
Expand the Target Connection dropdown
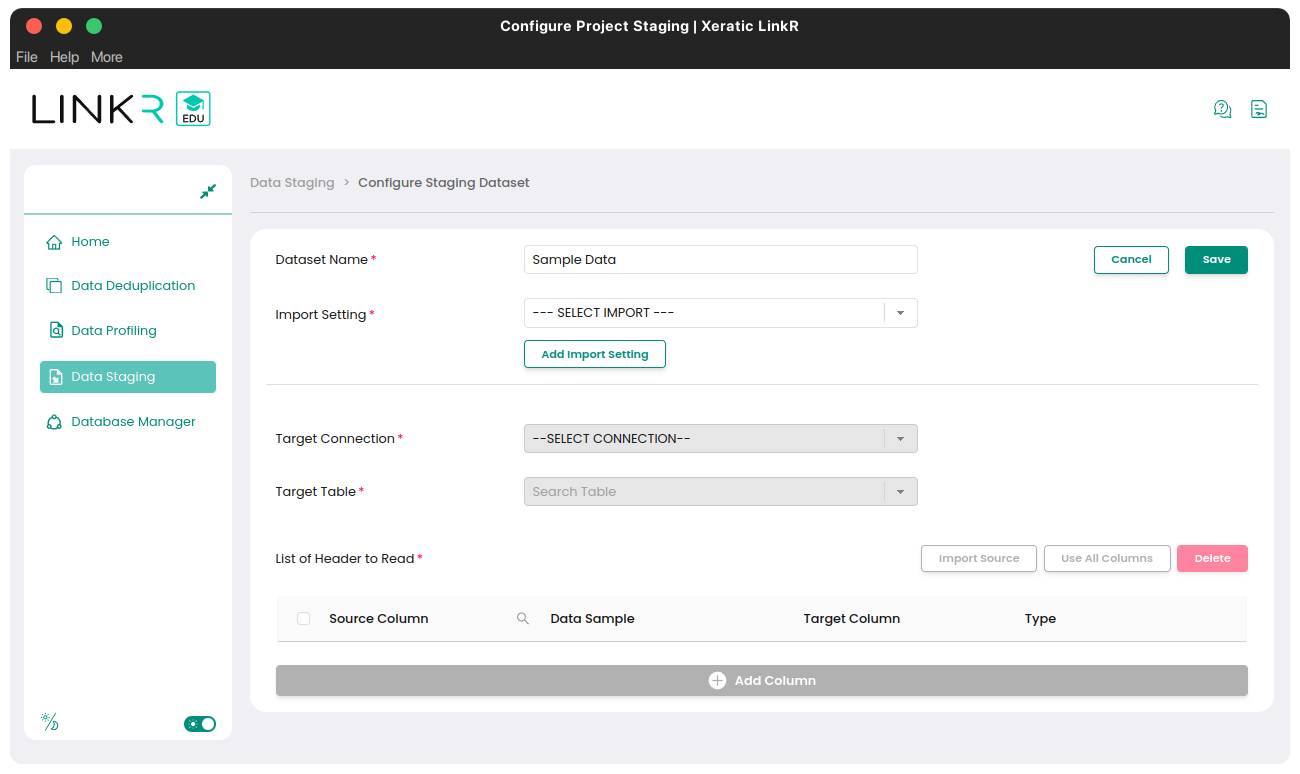point(721,438)
